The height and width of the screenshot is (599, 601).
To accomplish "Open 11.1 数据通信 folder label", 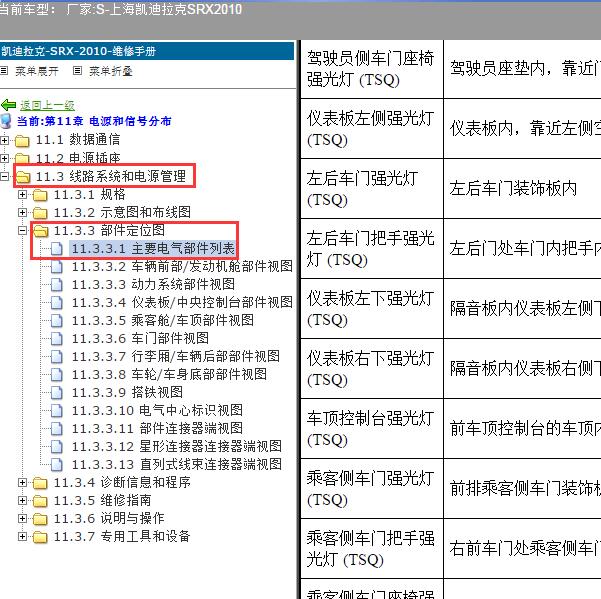I will click(78, 140).
